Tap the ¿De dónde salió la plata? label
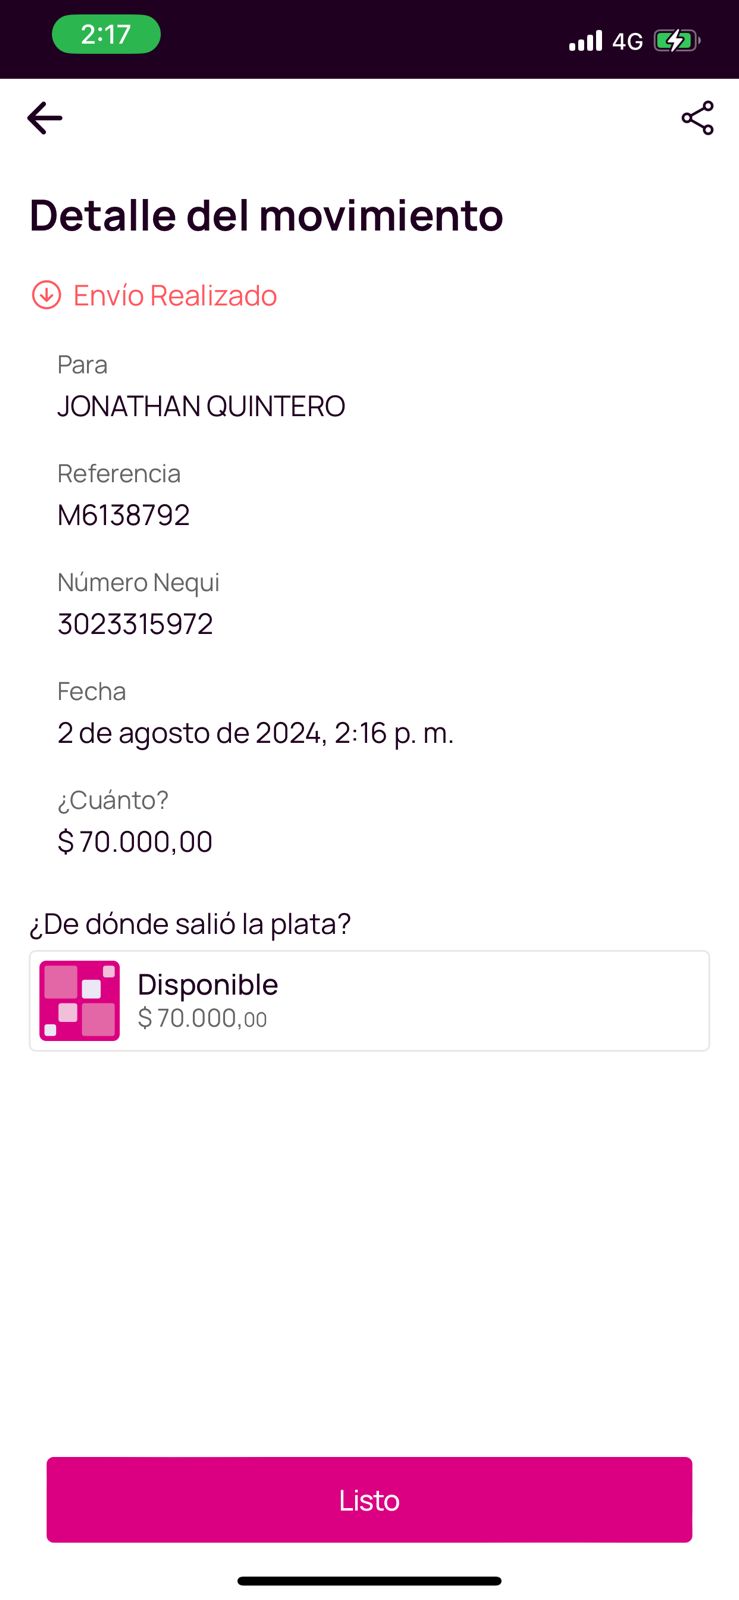The width and height of the screenshot is (739, 1600). pos(190,924)
